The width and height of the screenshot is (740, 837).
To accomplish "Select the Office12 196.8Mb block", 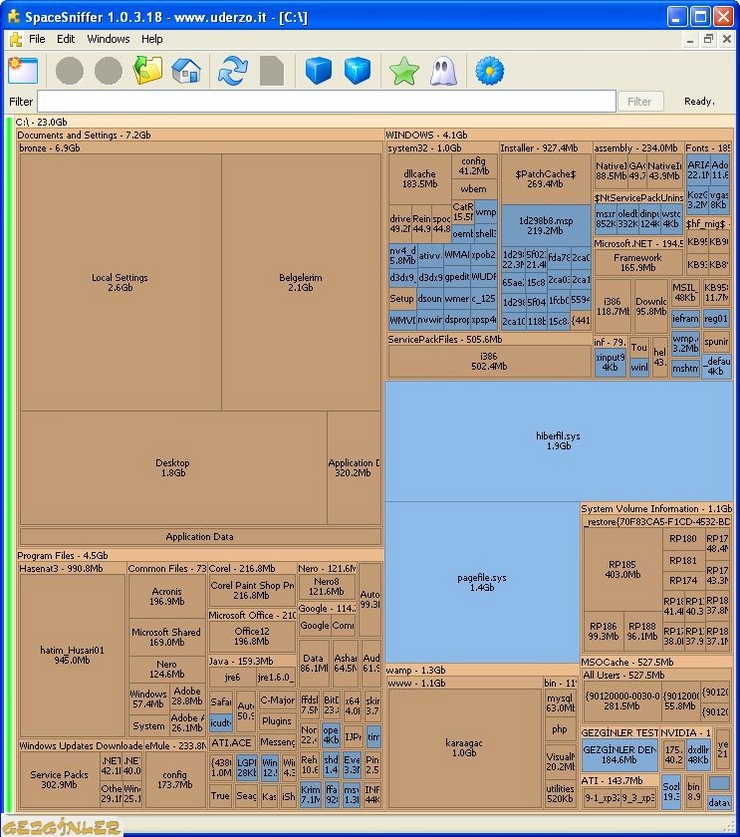I will (x=252, y=636).
